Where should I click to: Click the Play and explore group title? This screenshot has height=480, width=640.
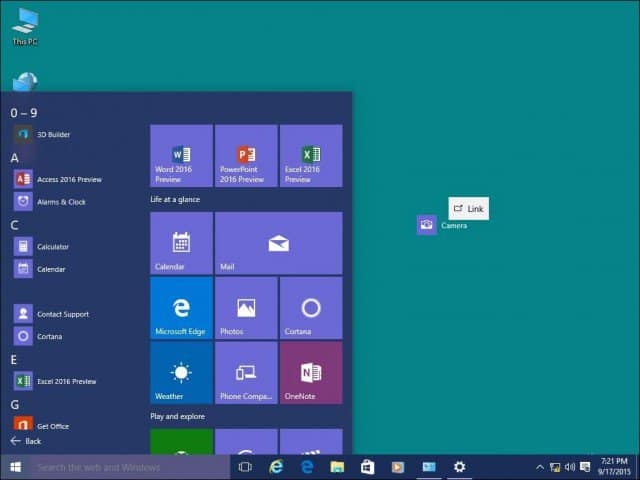(178, 416)
